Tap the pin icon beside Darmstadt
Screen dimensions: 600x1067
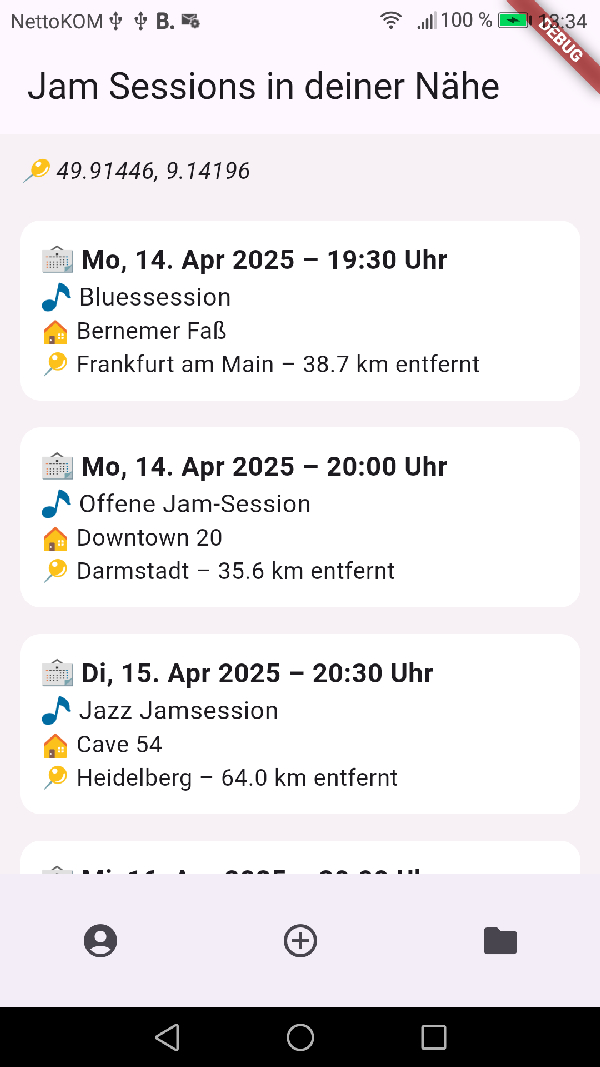point(55,571)
